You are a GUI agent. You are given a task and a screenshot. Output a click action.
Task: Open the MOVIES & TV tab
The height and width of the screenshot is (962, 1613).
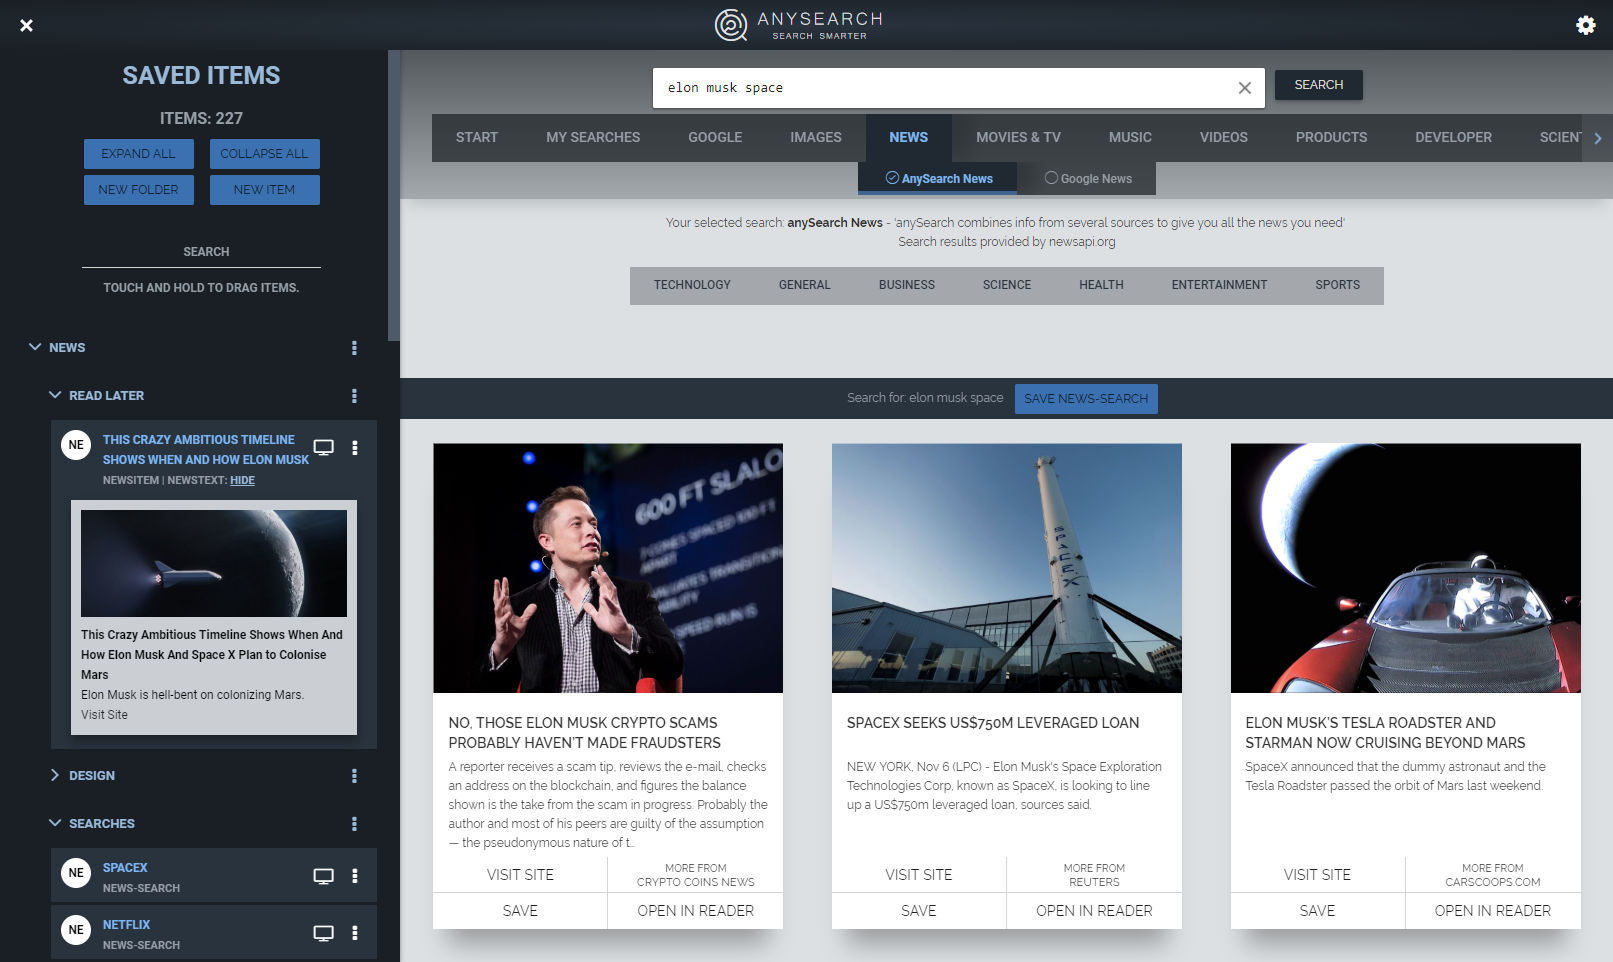(1018, 138)
